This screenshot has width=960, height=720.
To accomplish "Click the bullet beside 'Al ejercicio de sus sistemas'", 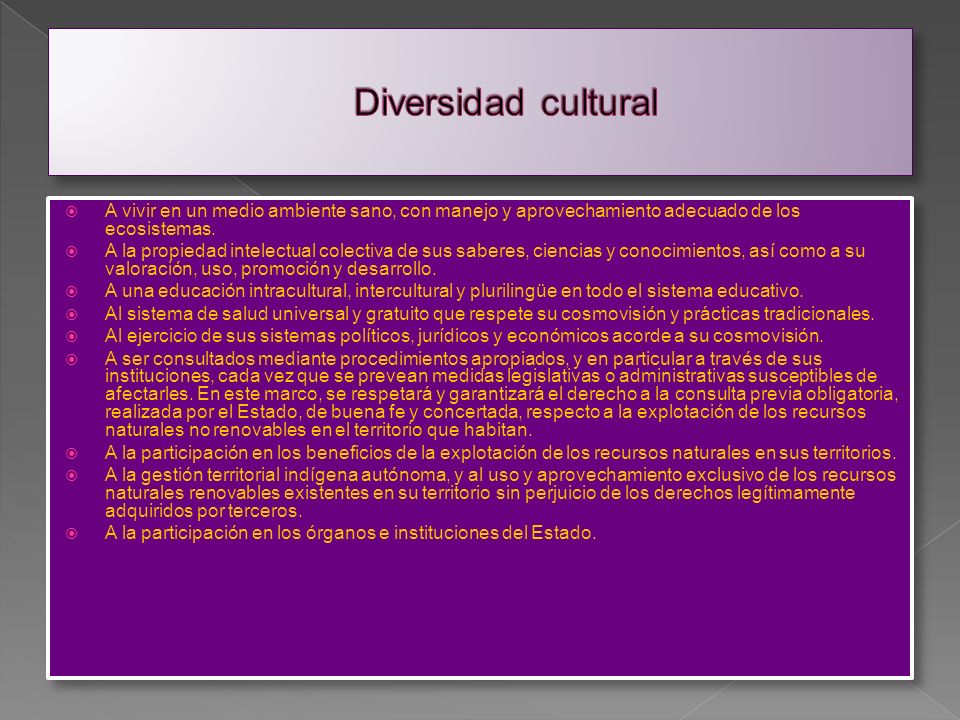I will click(x=72, y=337).
